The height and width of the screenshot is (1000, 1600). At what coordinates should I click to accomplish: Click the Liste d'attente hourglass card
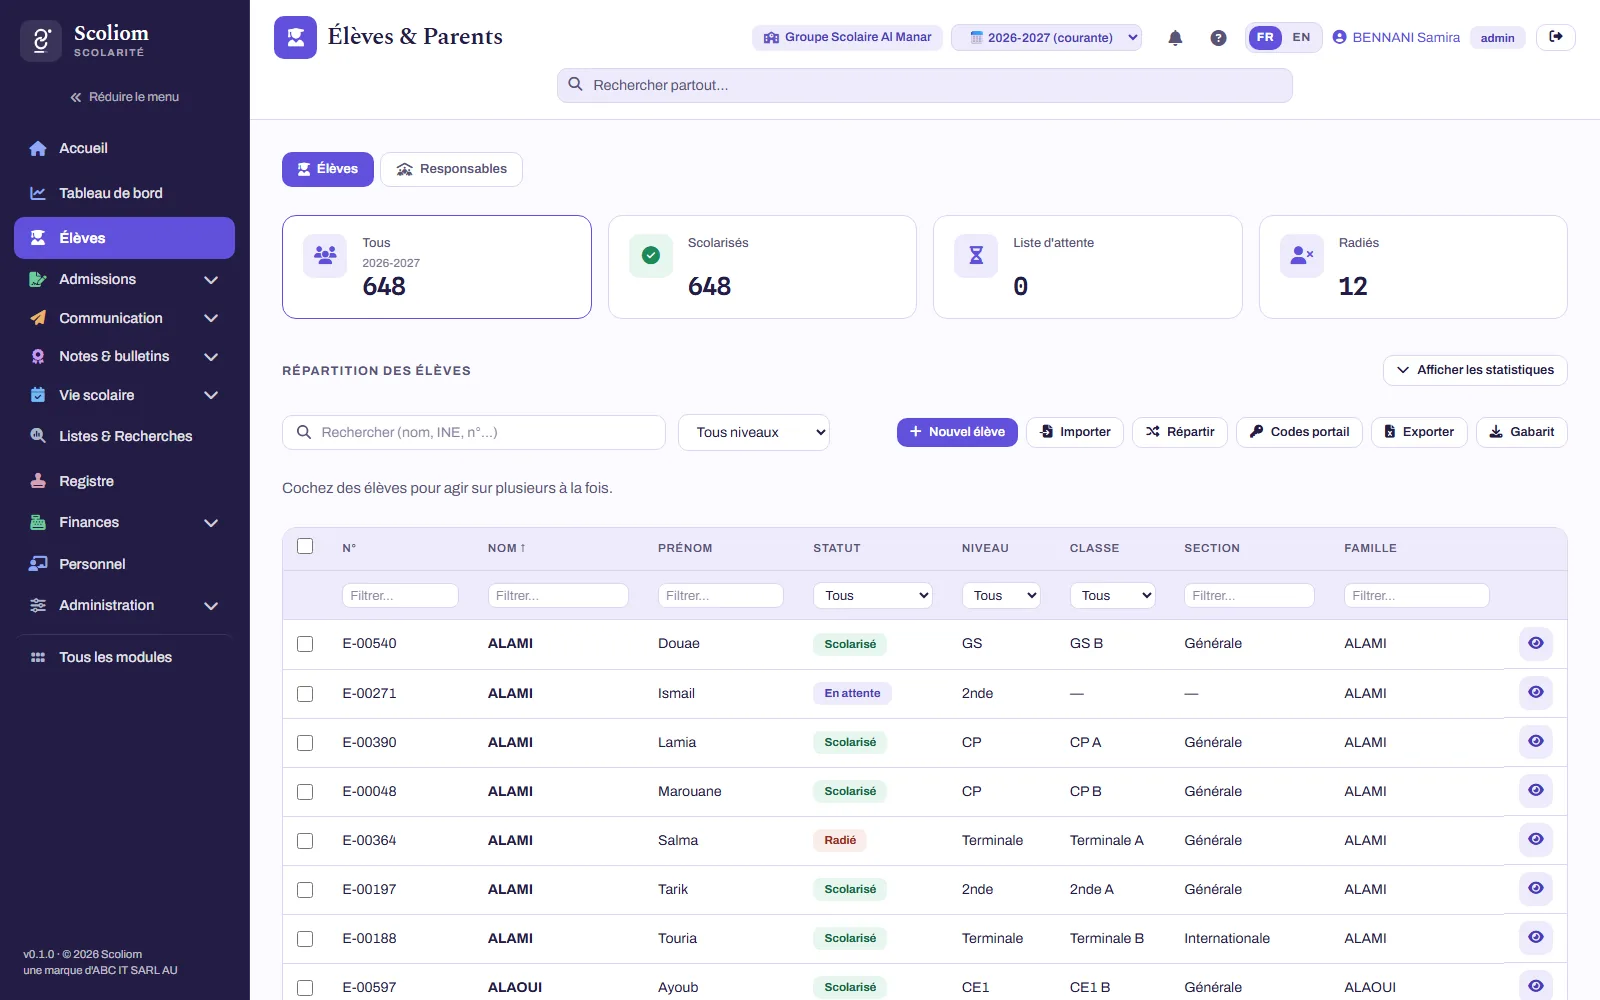click(1087, 267)
